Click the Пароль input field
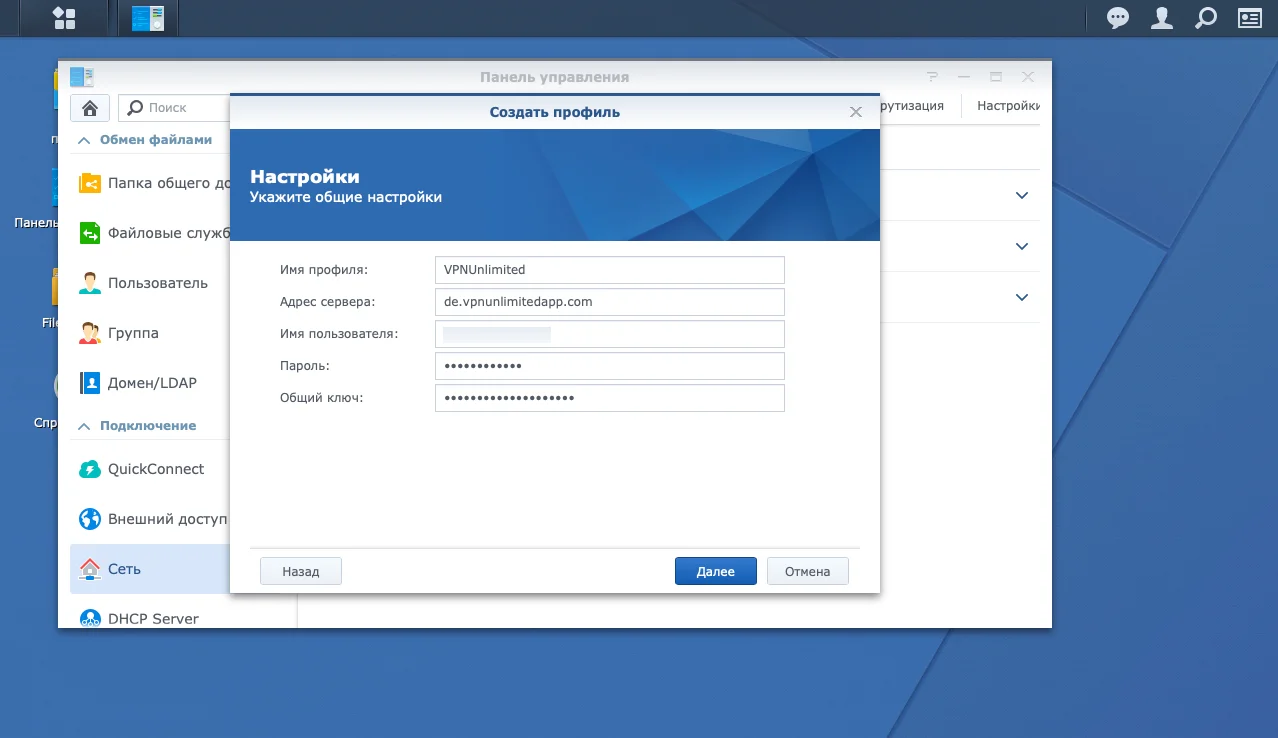Viewport: 1278px width, 738px height. click(609, 366)
